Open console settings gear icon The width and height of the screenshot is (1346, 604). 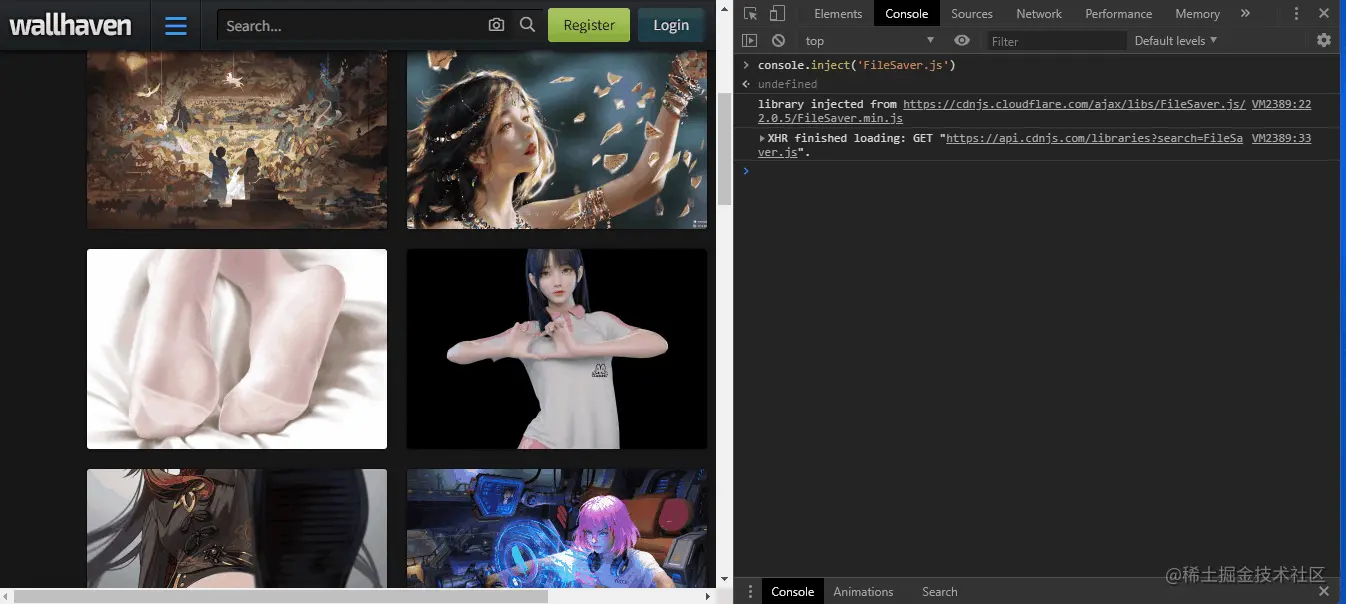tap(1324, 40)
